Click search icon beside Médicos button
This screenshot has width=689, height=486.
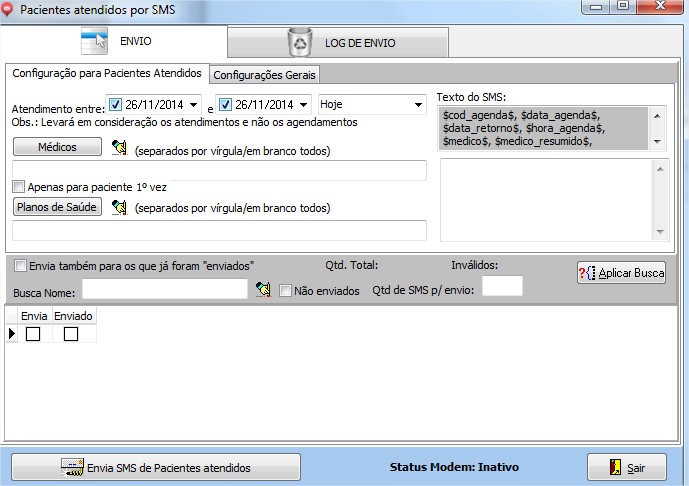point(119,149)
